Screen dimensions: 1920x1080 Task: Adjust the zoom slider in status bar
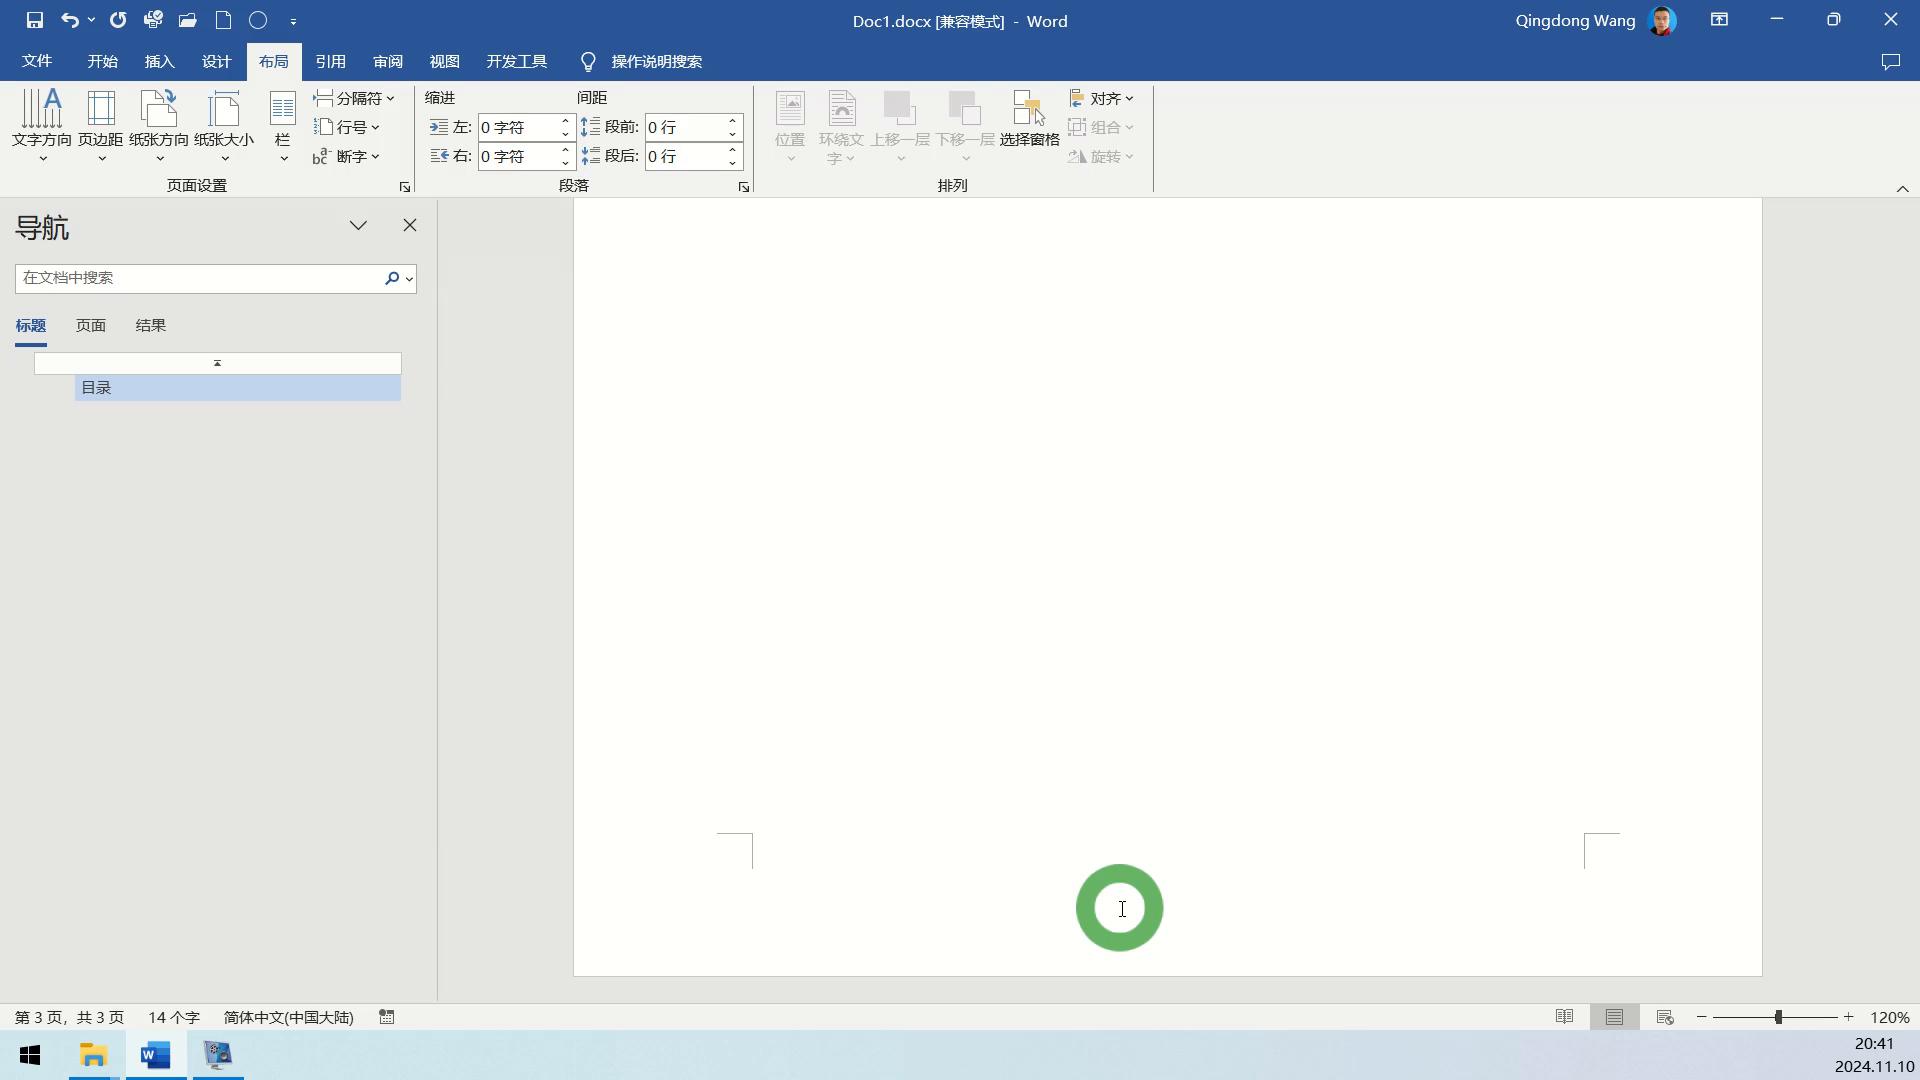click(x=1778, y=1017)
